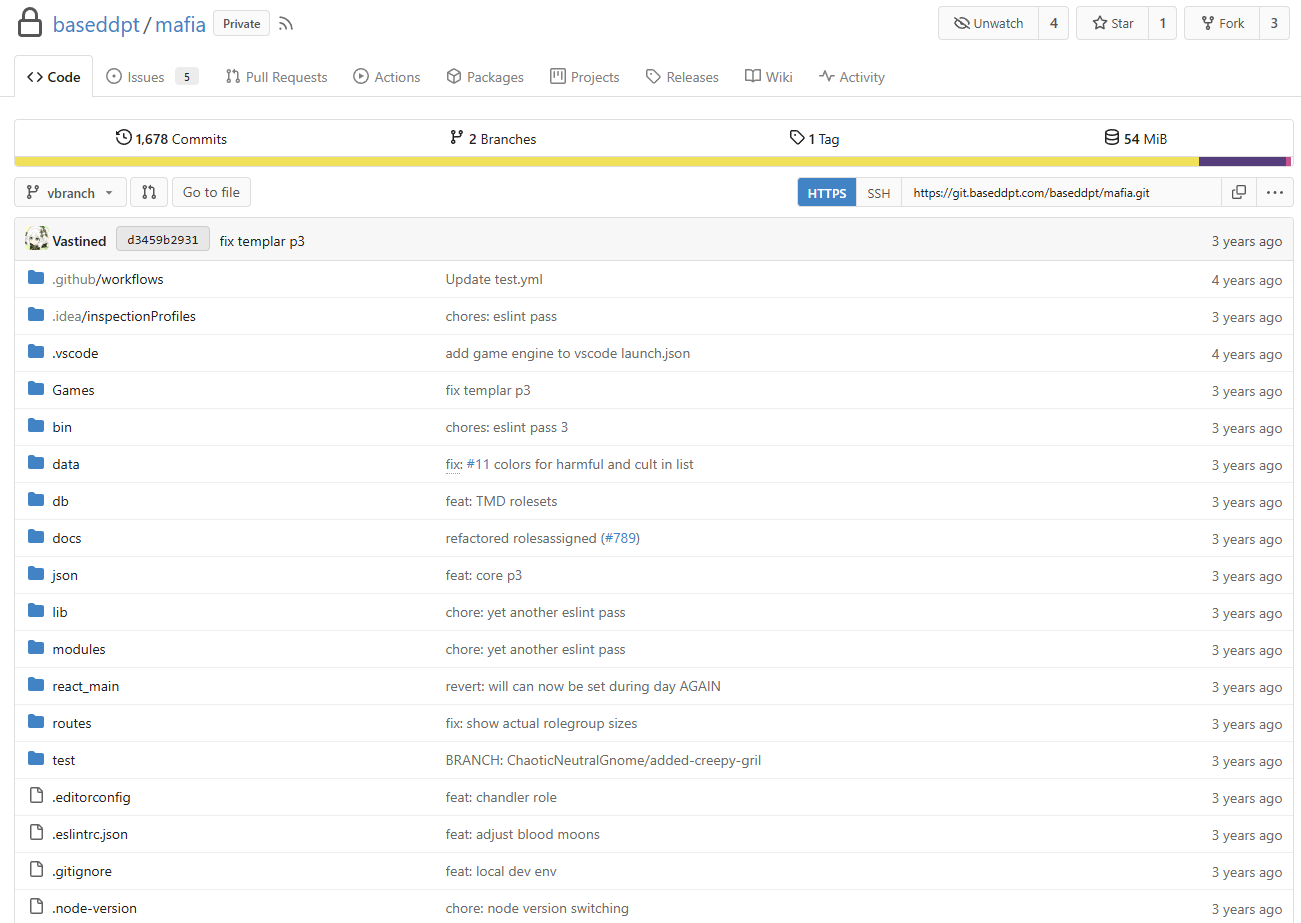This screenshot has height=923, width=1301.
Task: Switch clone URL to SSH
Action: [878, 193]
